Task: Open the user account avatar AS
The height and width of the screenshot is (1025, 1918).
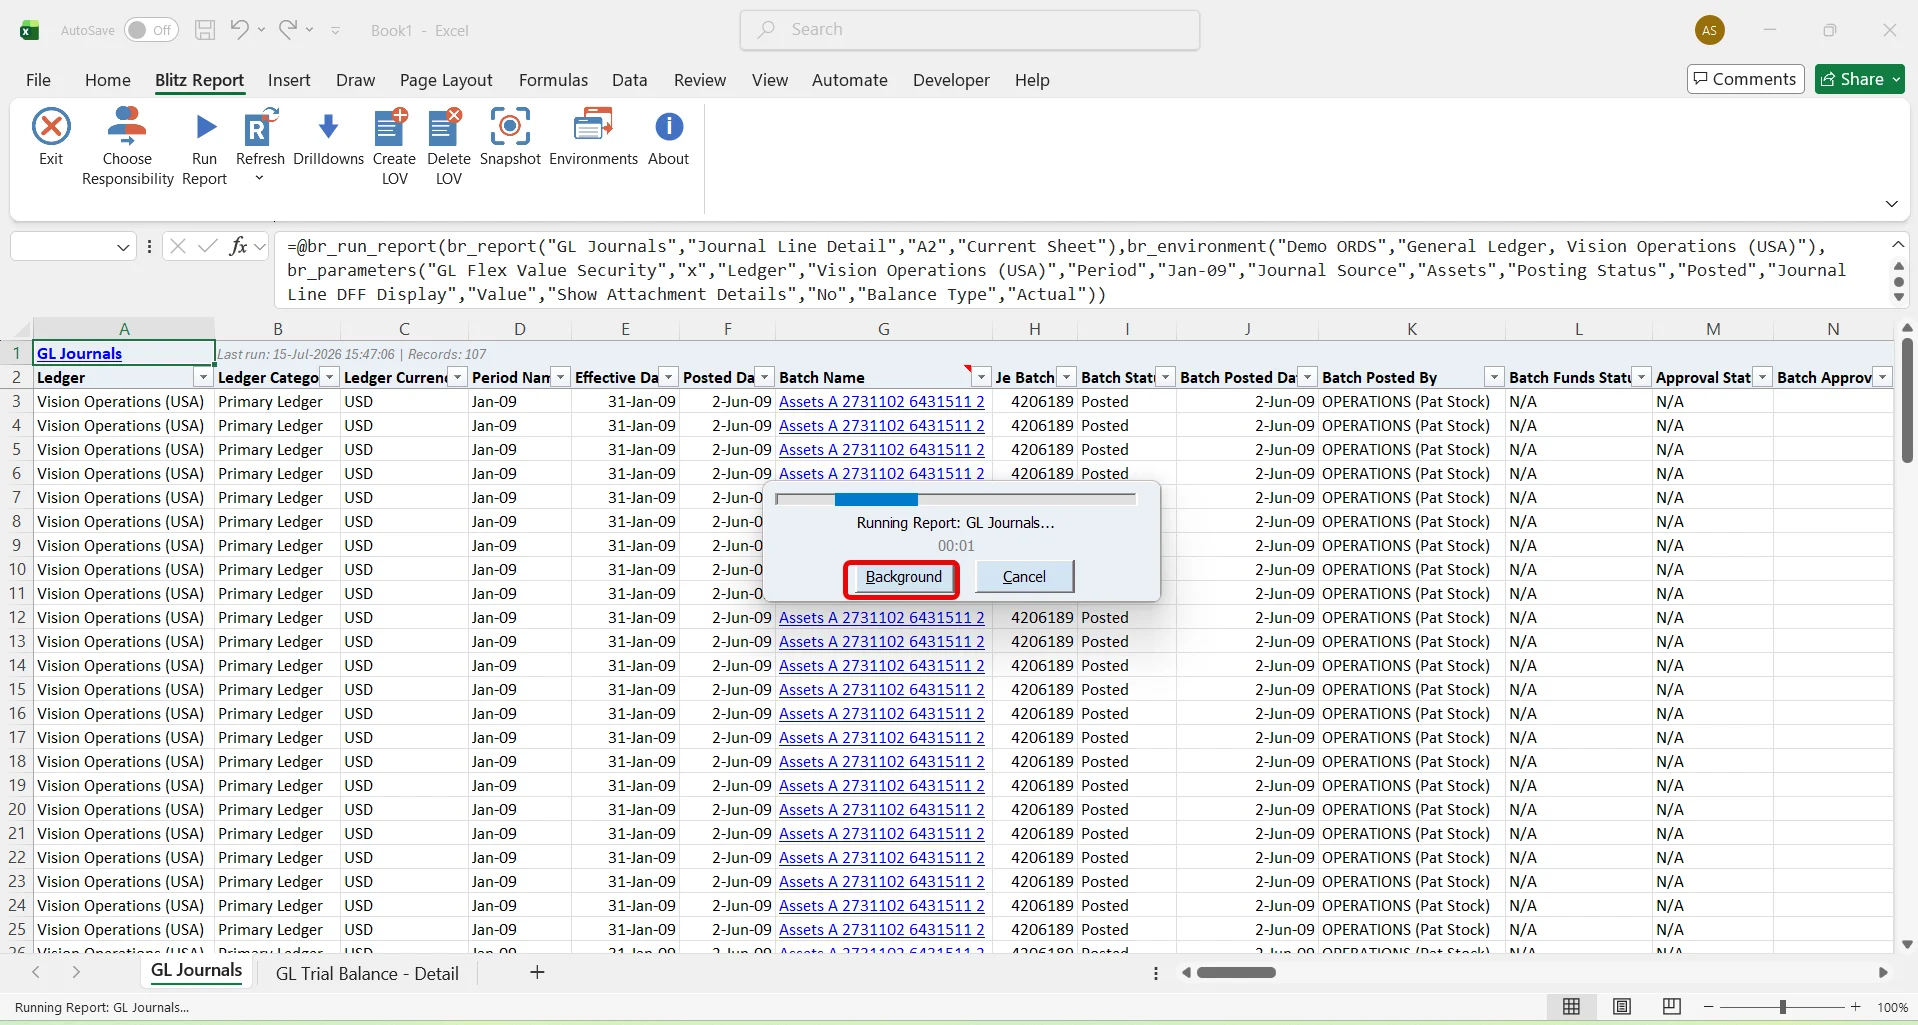Action: 1710,30
